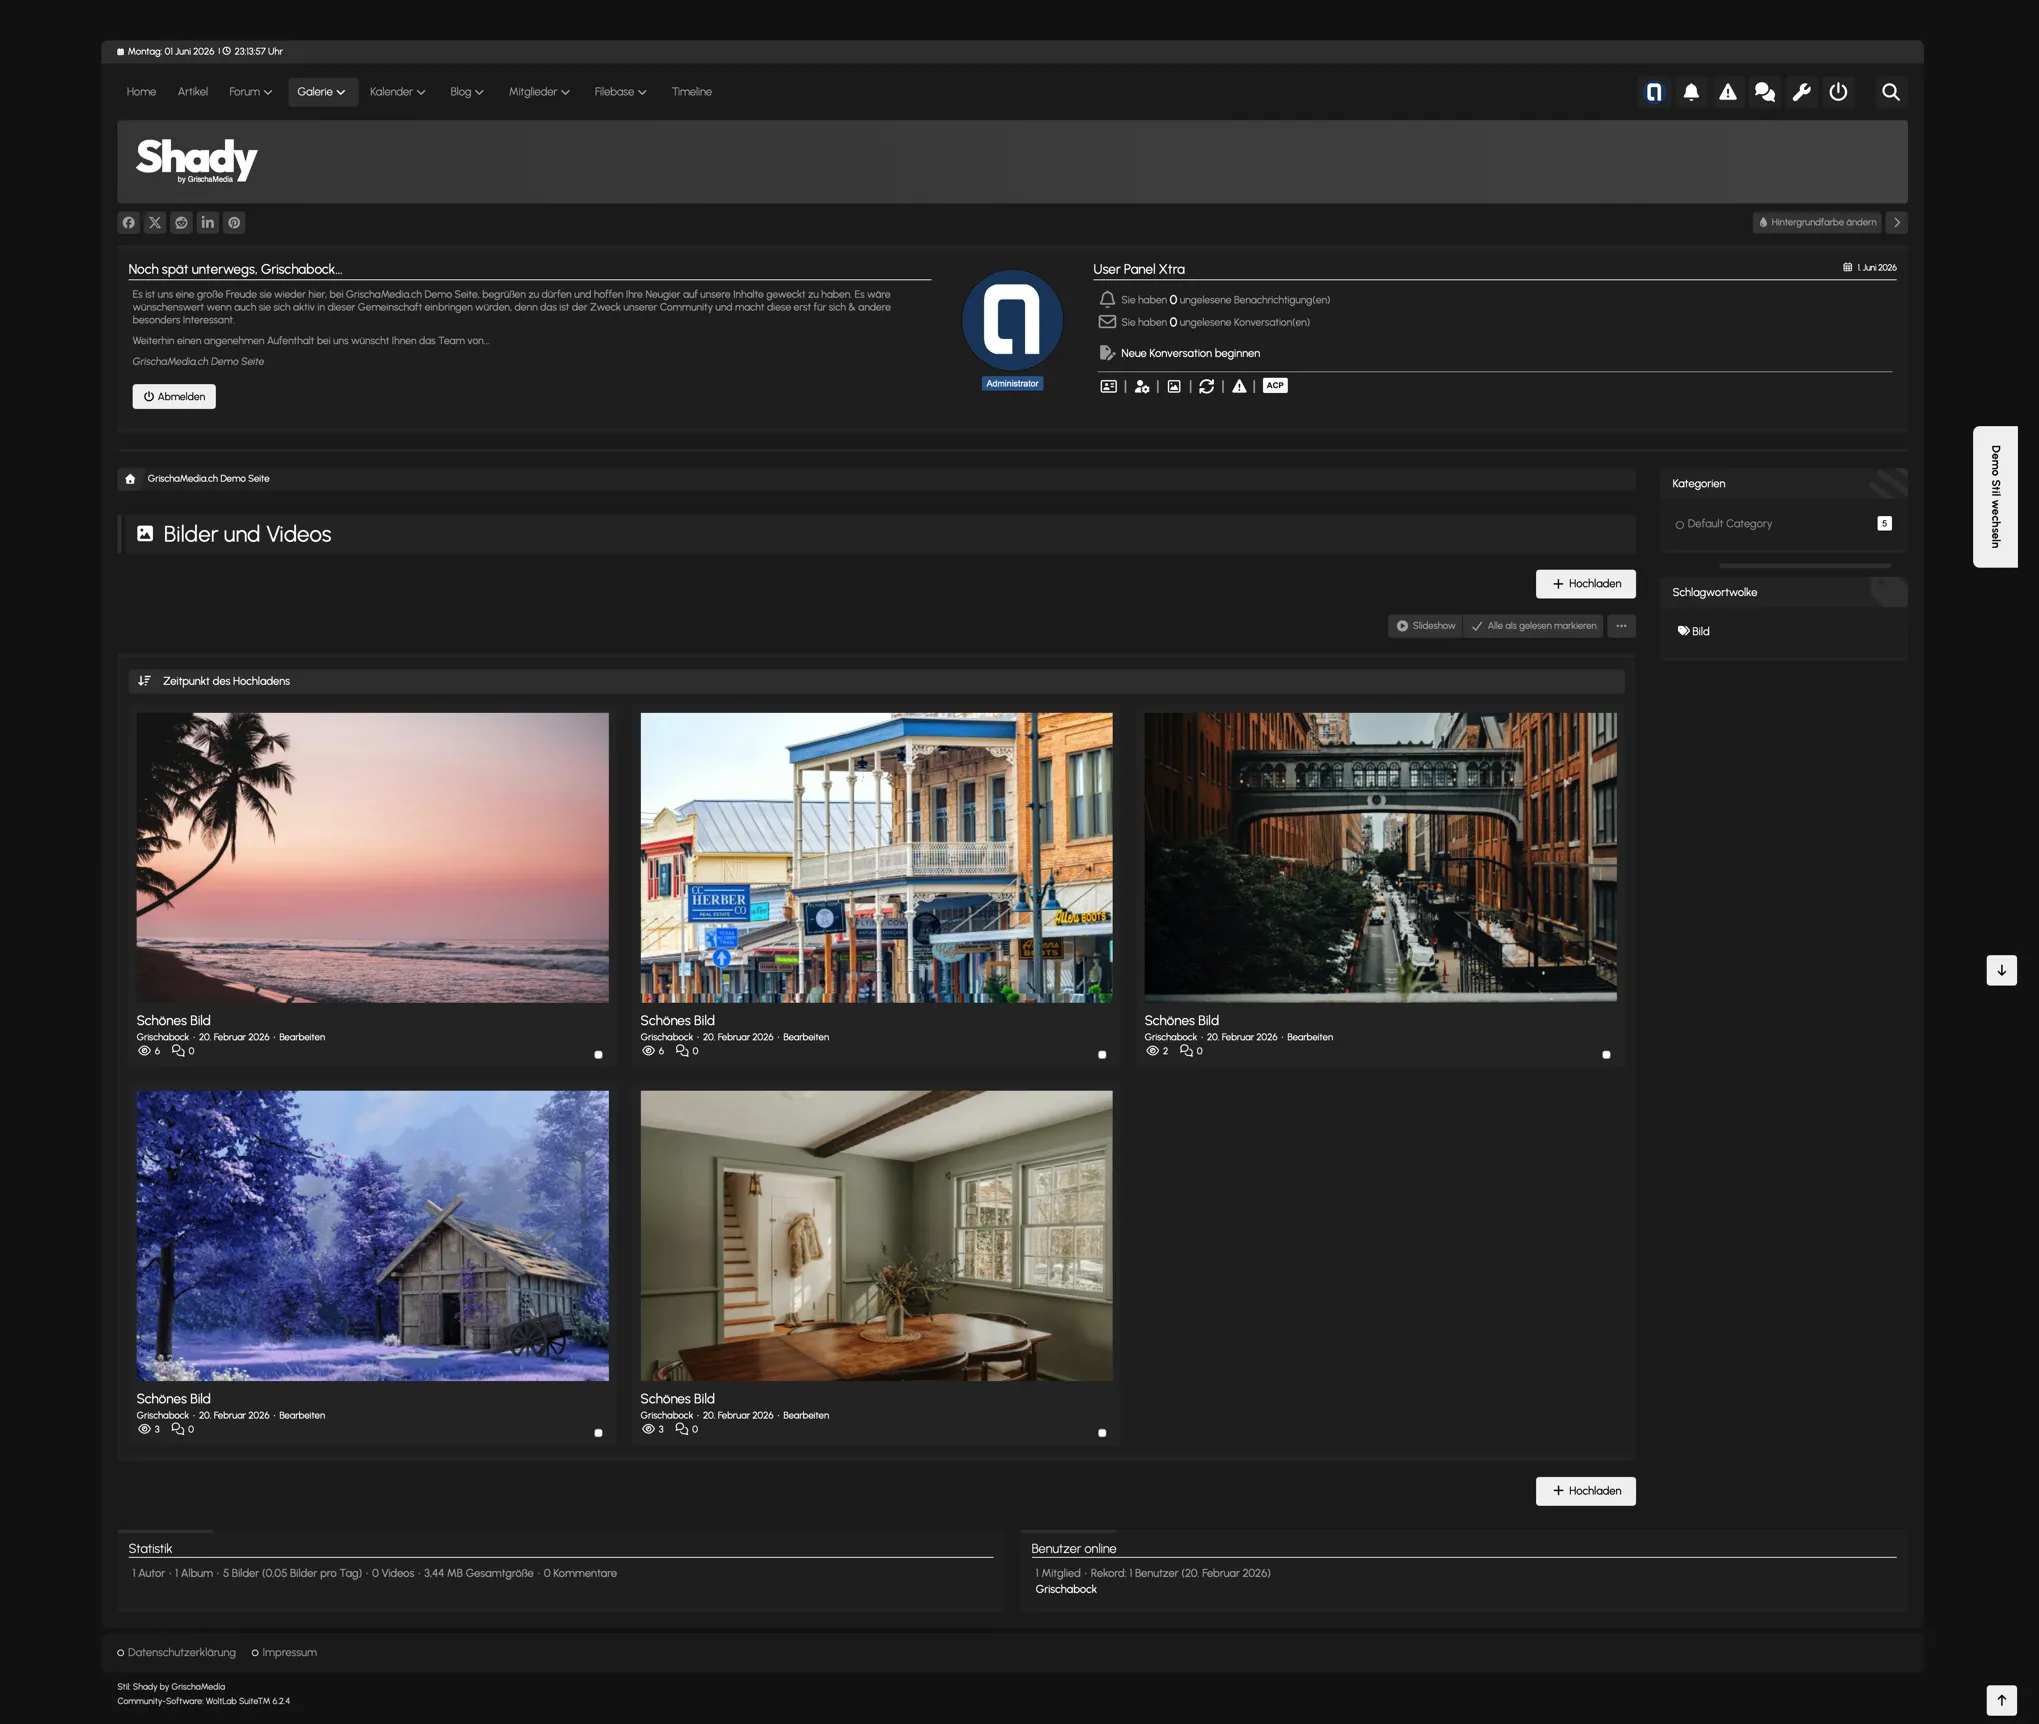2039x1724 pixels.
Task: Open the moderation warning triangle in top bar
Action: tap(1728, 92)
